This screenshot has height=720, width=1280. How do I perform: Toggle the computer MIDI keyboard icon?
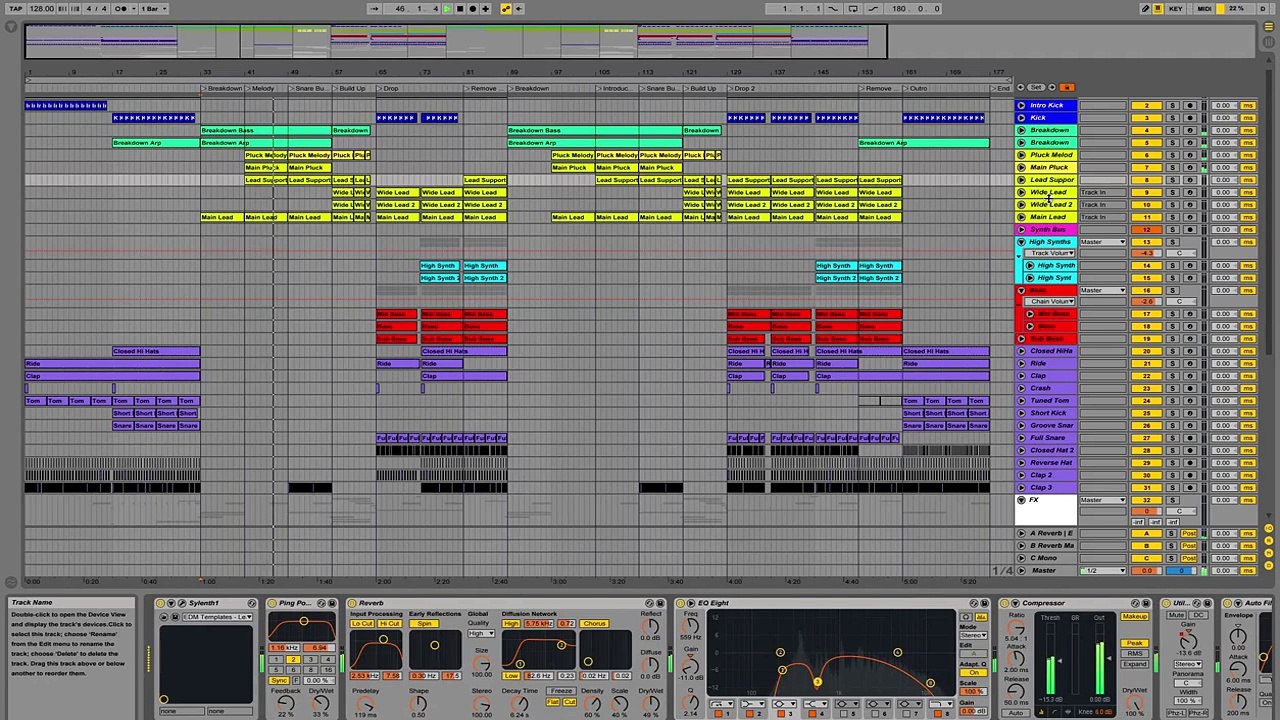point(1160,8)
